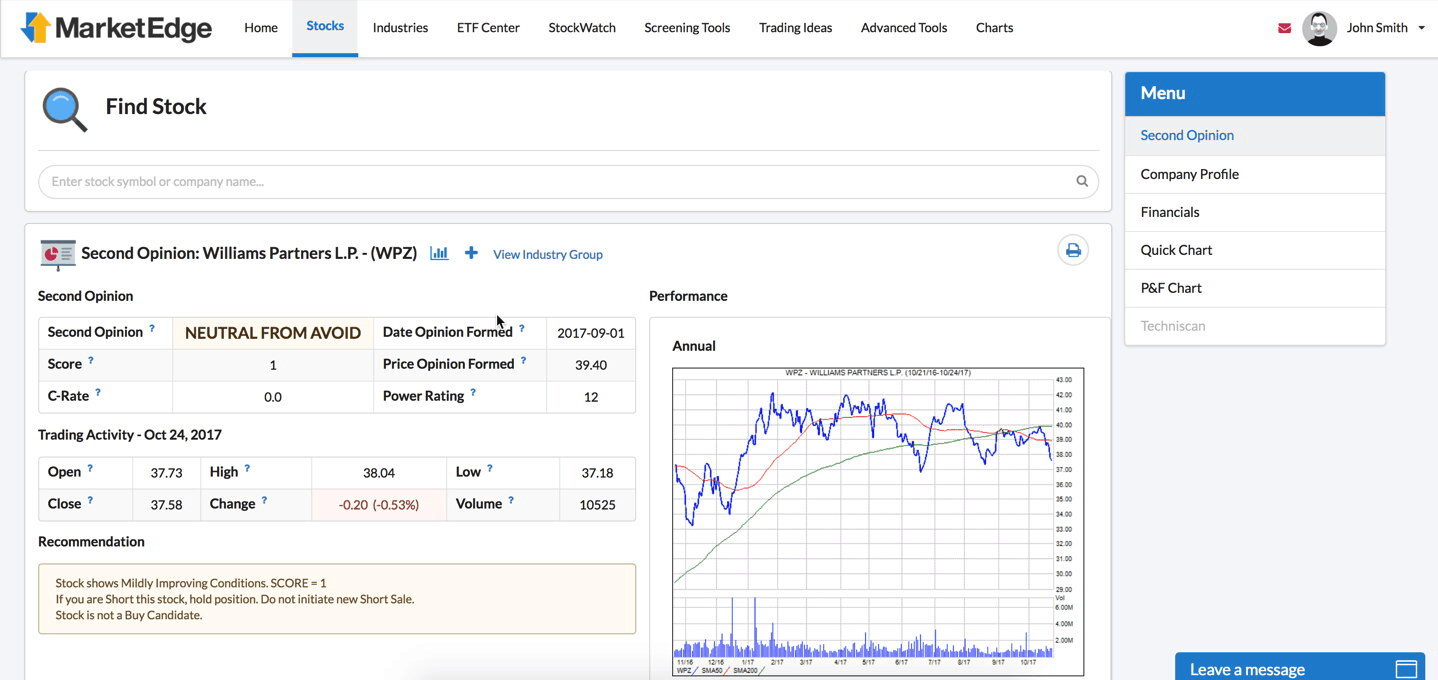
Task: Click the Low value 37.18
Action: click(x=597, y=473)
